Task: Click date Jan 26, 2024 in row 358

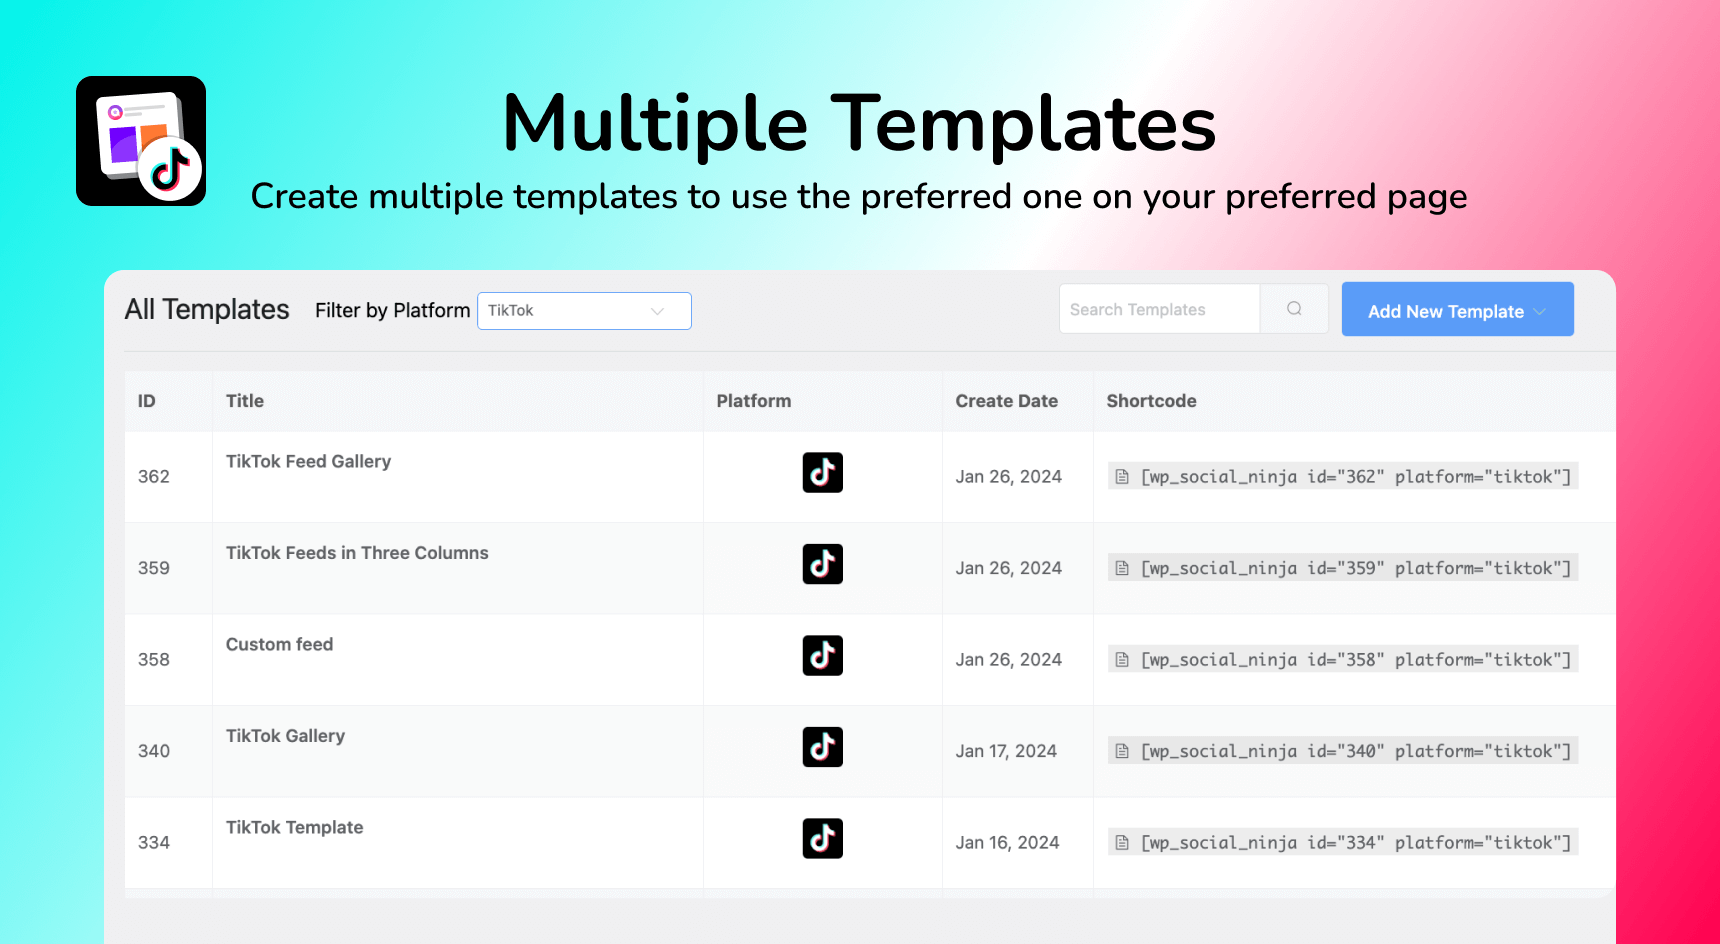Action: 1008,660
